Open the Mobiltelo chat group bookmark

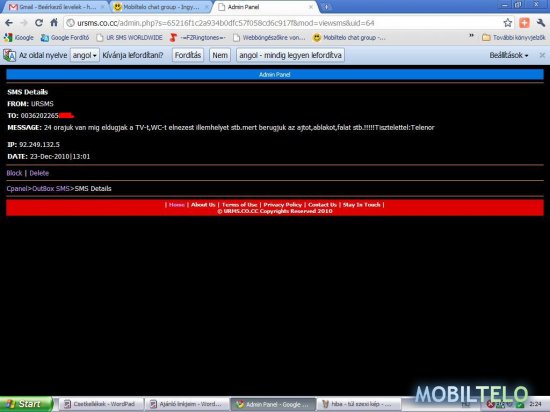pos(349,38)
